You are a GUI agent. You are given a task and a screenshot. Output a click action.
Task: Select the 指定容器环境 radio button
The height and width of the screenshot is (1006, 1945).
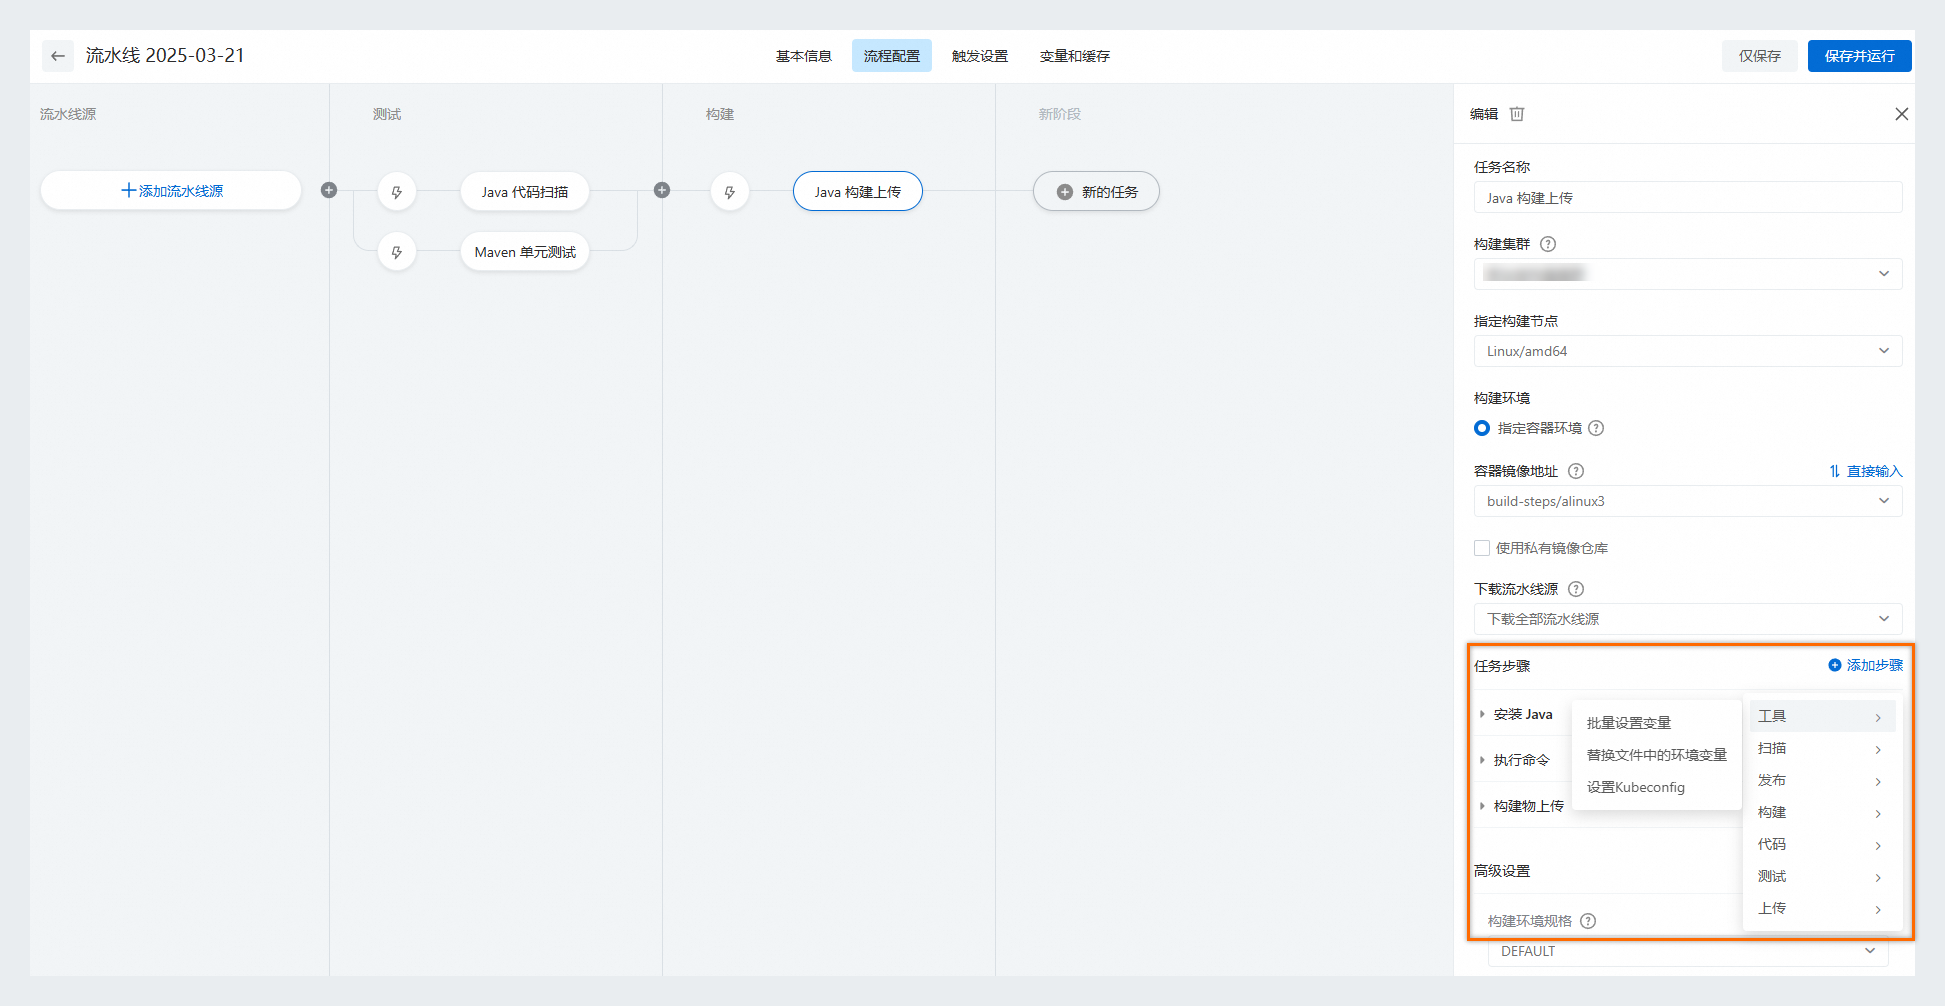click(x=1482, y=428)
